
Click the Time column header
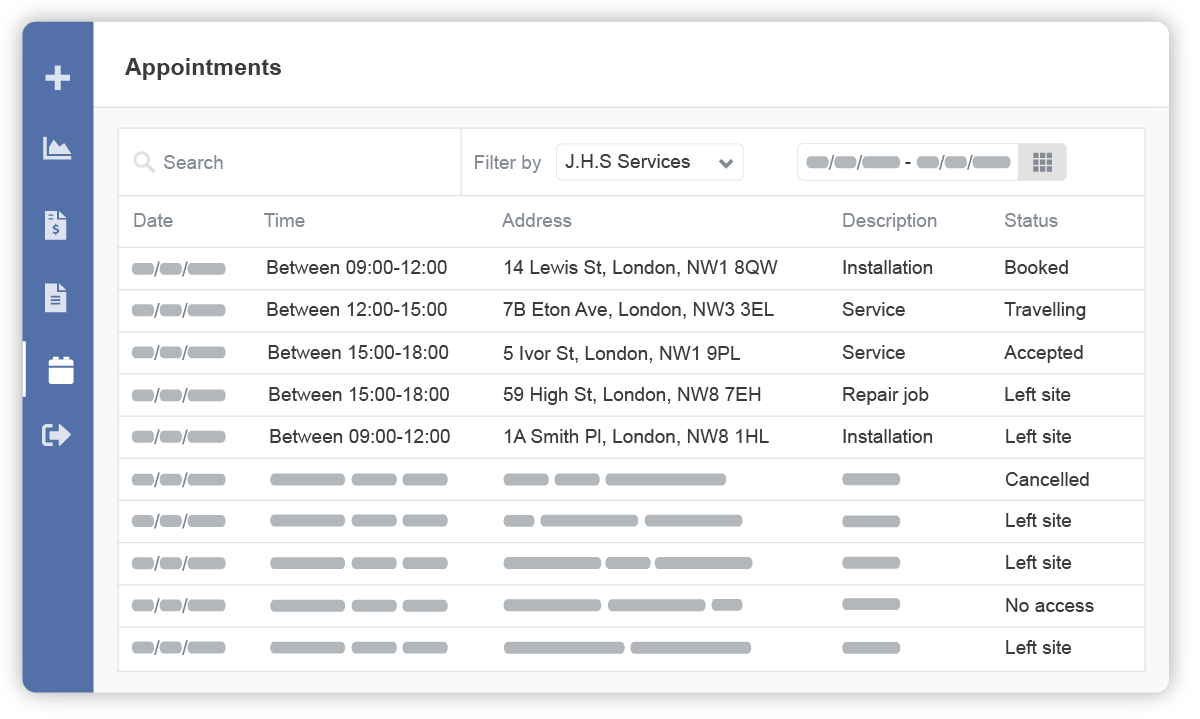pos(284,221)
